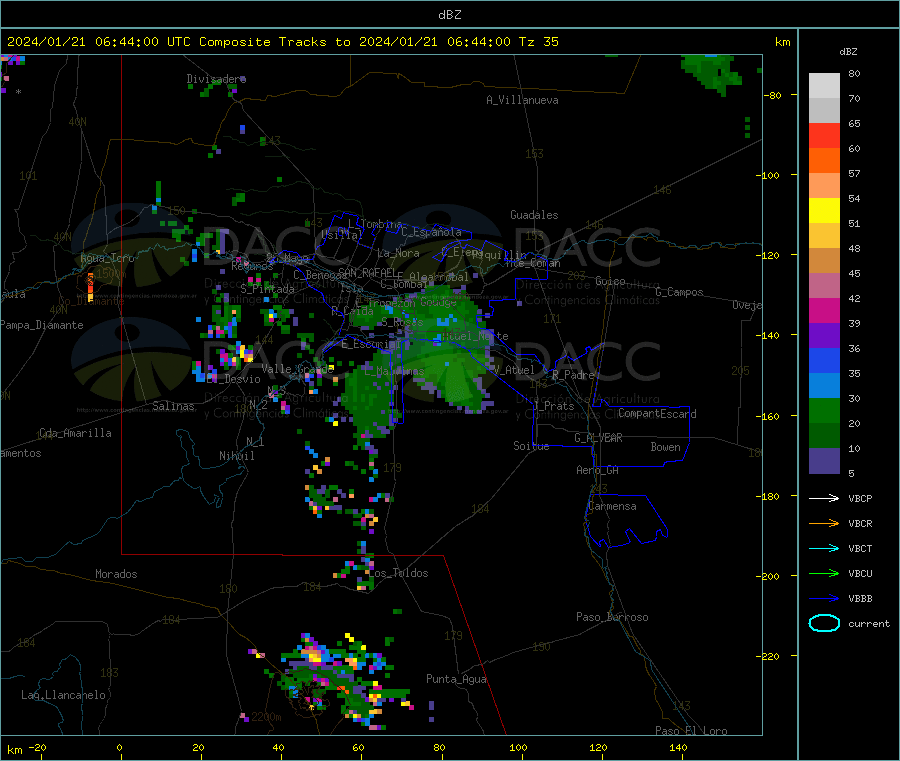Click the 0 km x-axis tick label
Screen dimensions: 900x761
[119, 747]
